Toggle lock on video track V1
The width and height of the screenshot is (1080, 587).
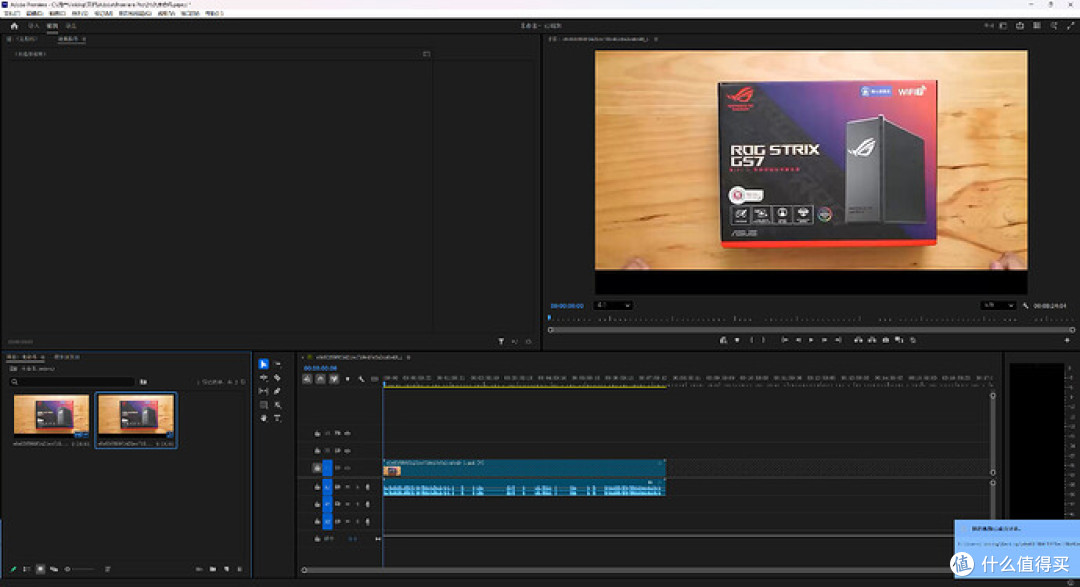pyautogui.click(x=318, y=468)
